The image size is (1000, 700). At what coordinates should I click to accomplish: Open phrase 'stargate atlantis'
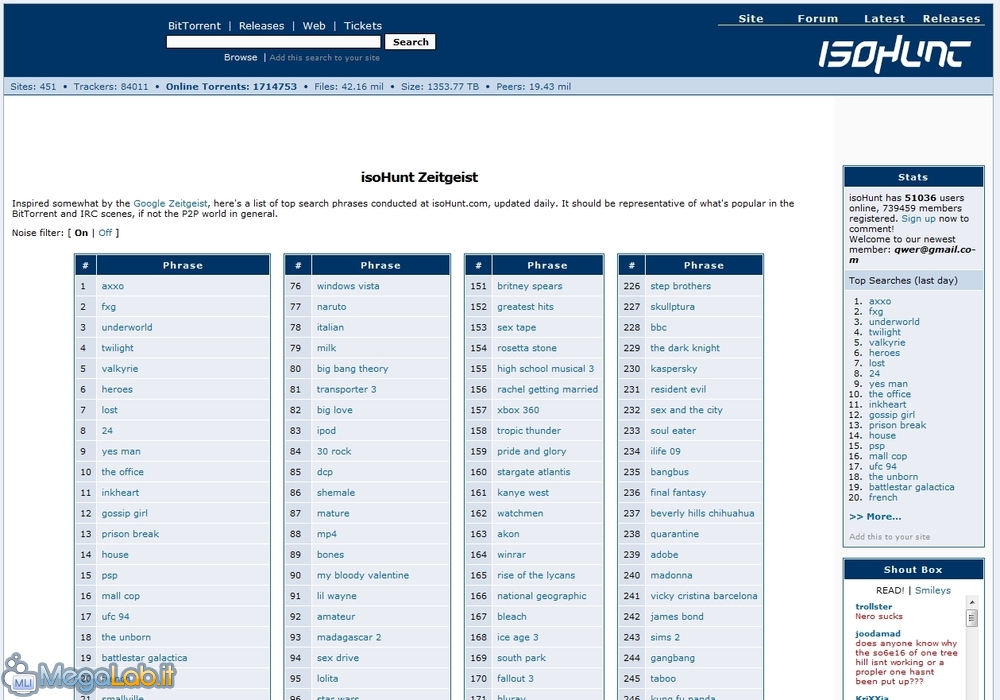pyautogui.click(x=534, y=472)
